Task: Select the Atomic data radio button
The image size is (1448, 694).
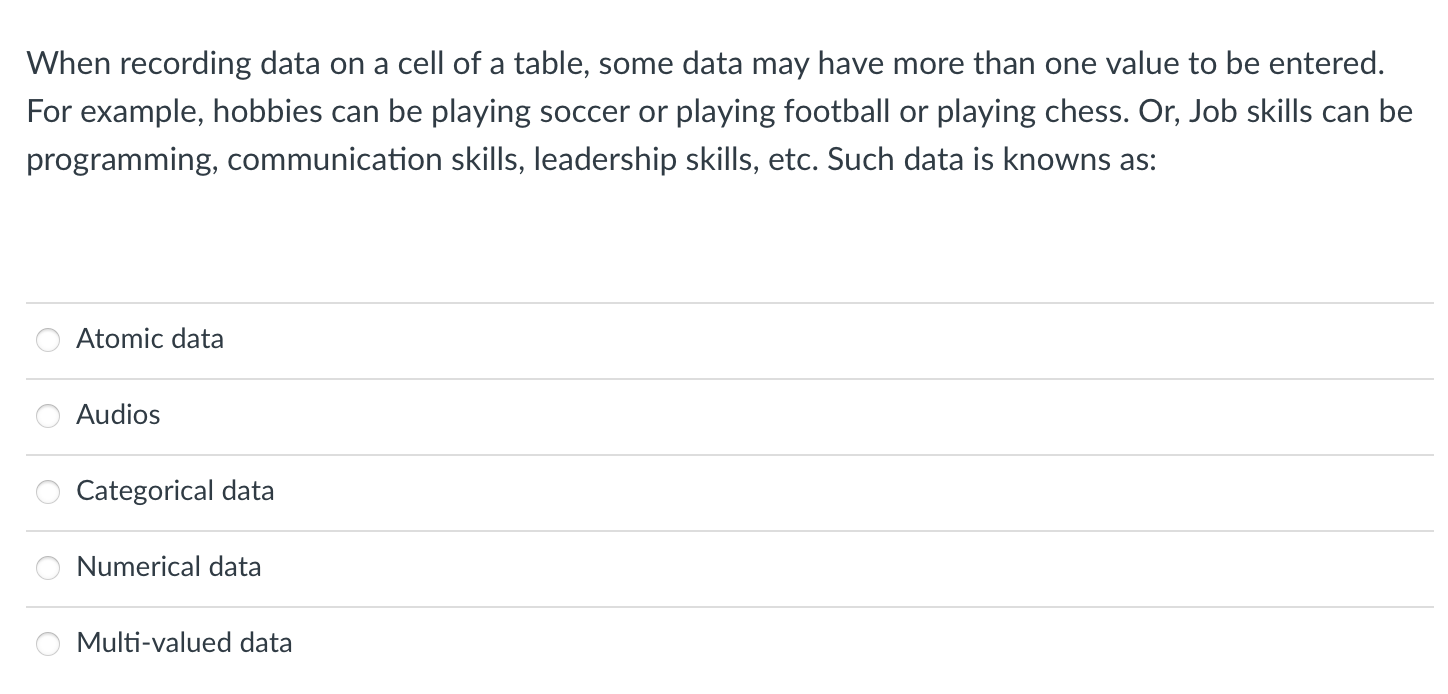Action: [x=47, y=340]
